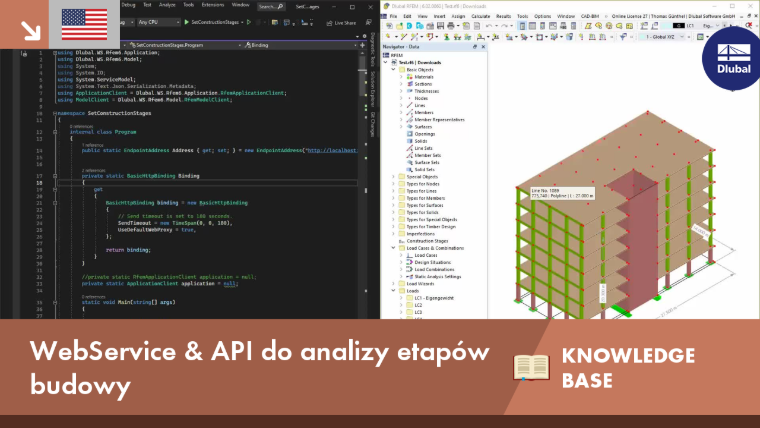Click the Visual Studio Search box
760x428 pixels.
point(270,6)
